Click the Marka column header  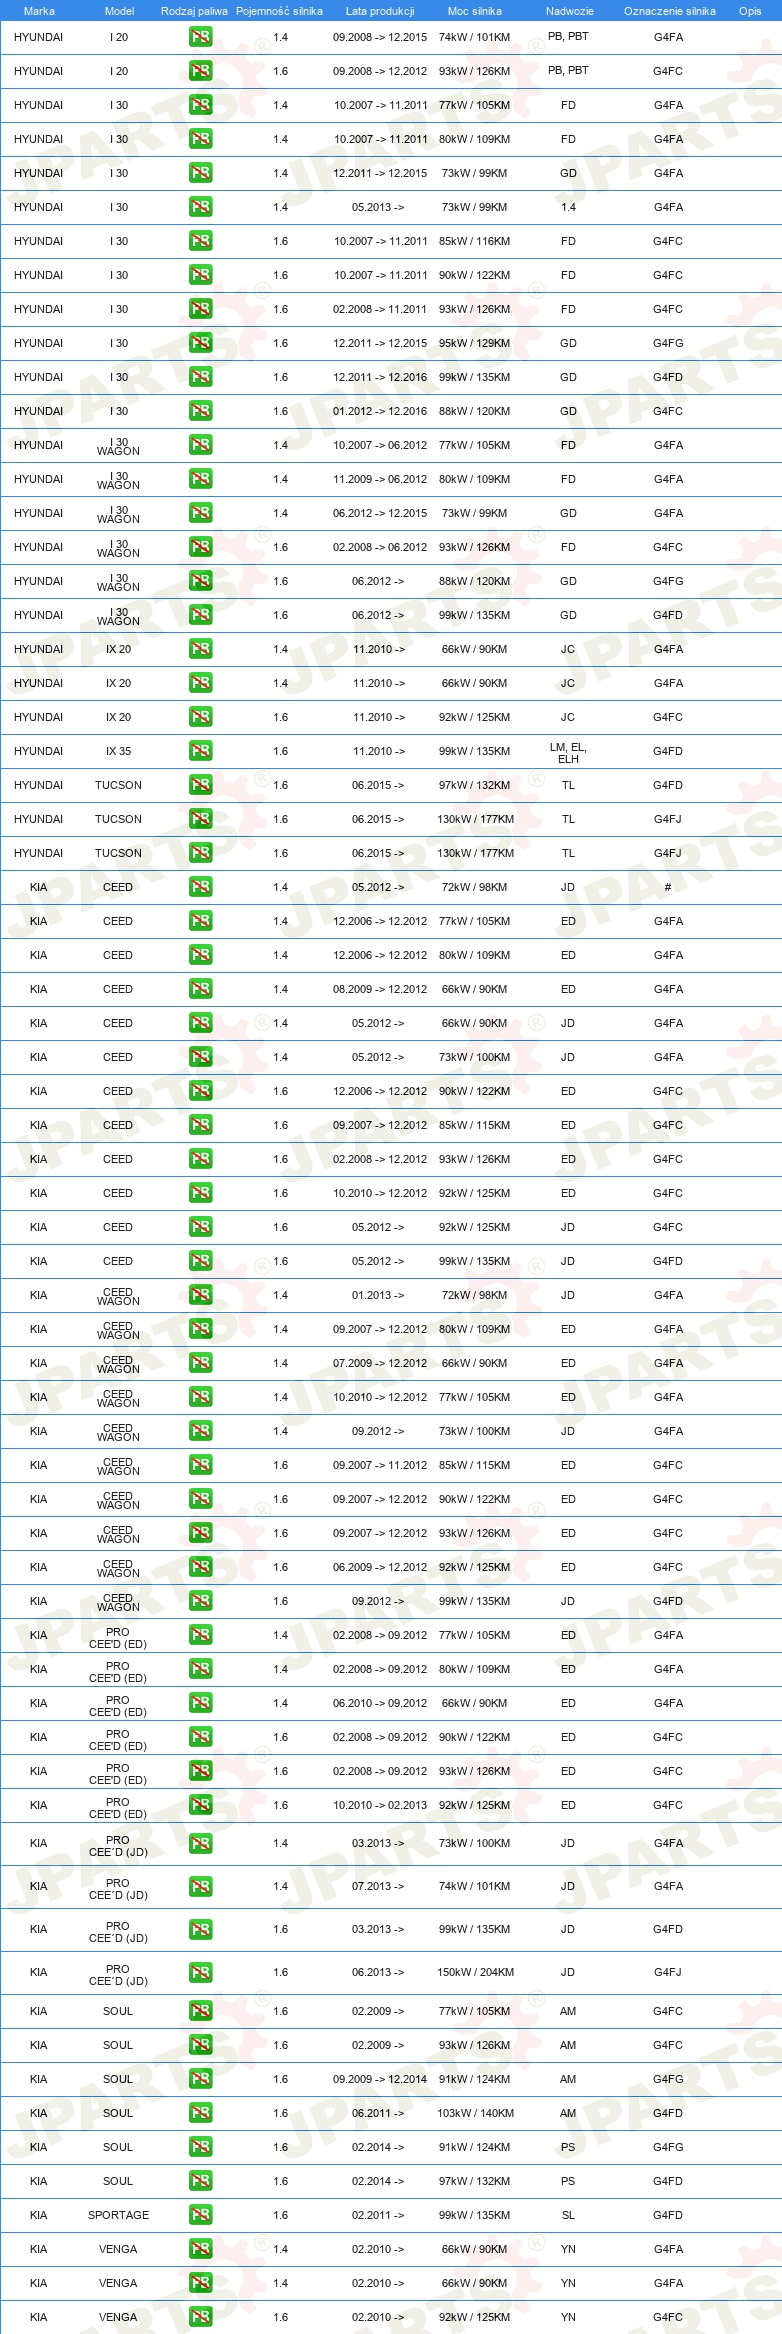point(39,11)
